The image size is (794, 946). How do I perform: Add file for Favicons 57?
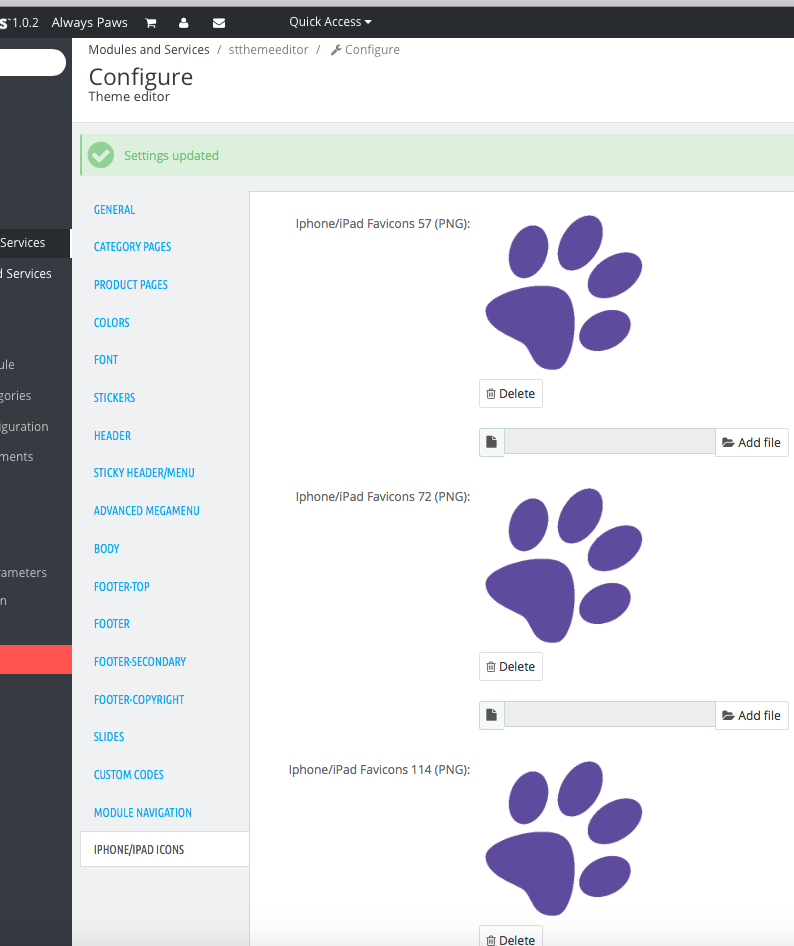pyautogui.click(x=751, y=442)
